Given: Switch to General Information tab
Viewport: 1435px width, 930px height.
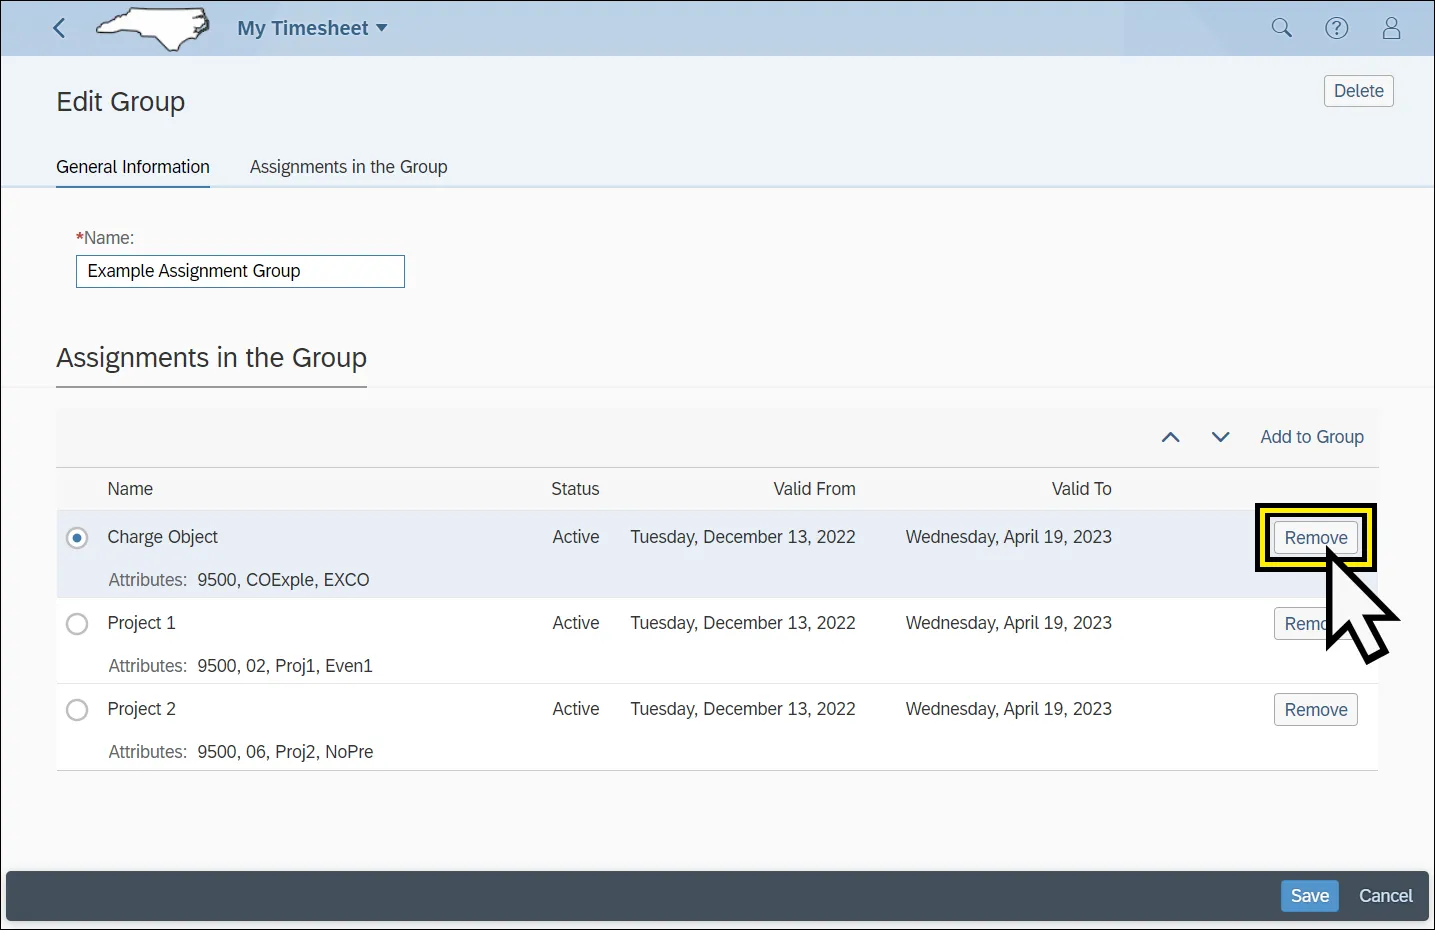Looking at the screenshot, I should coord(133,167).
